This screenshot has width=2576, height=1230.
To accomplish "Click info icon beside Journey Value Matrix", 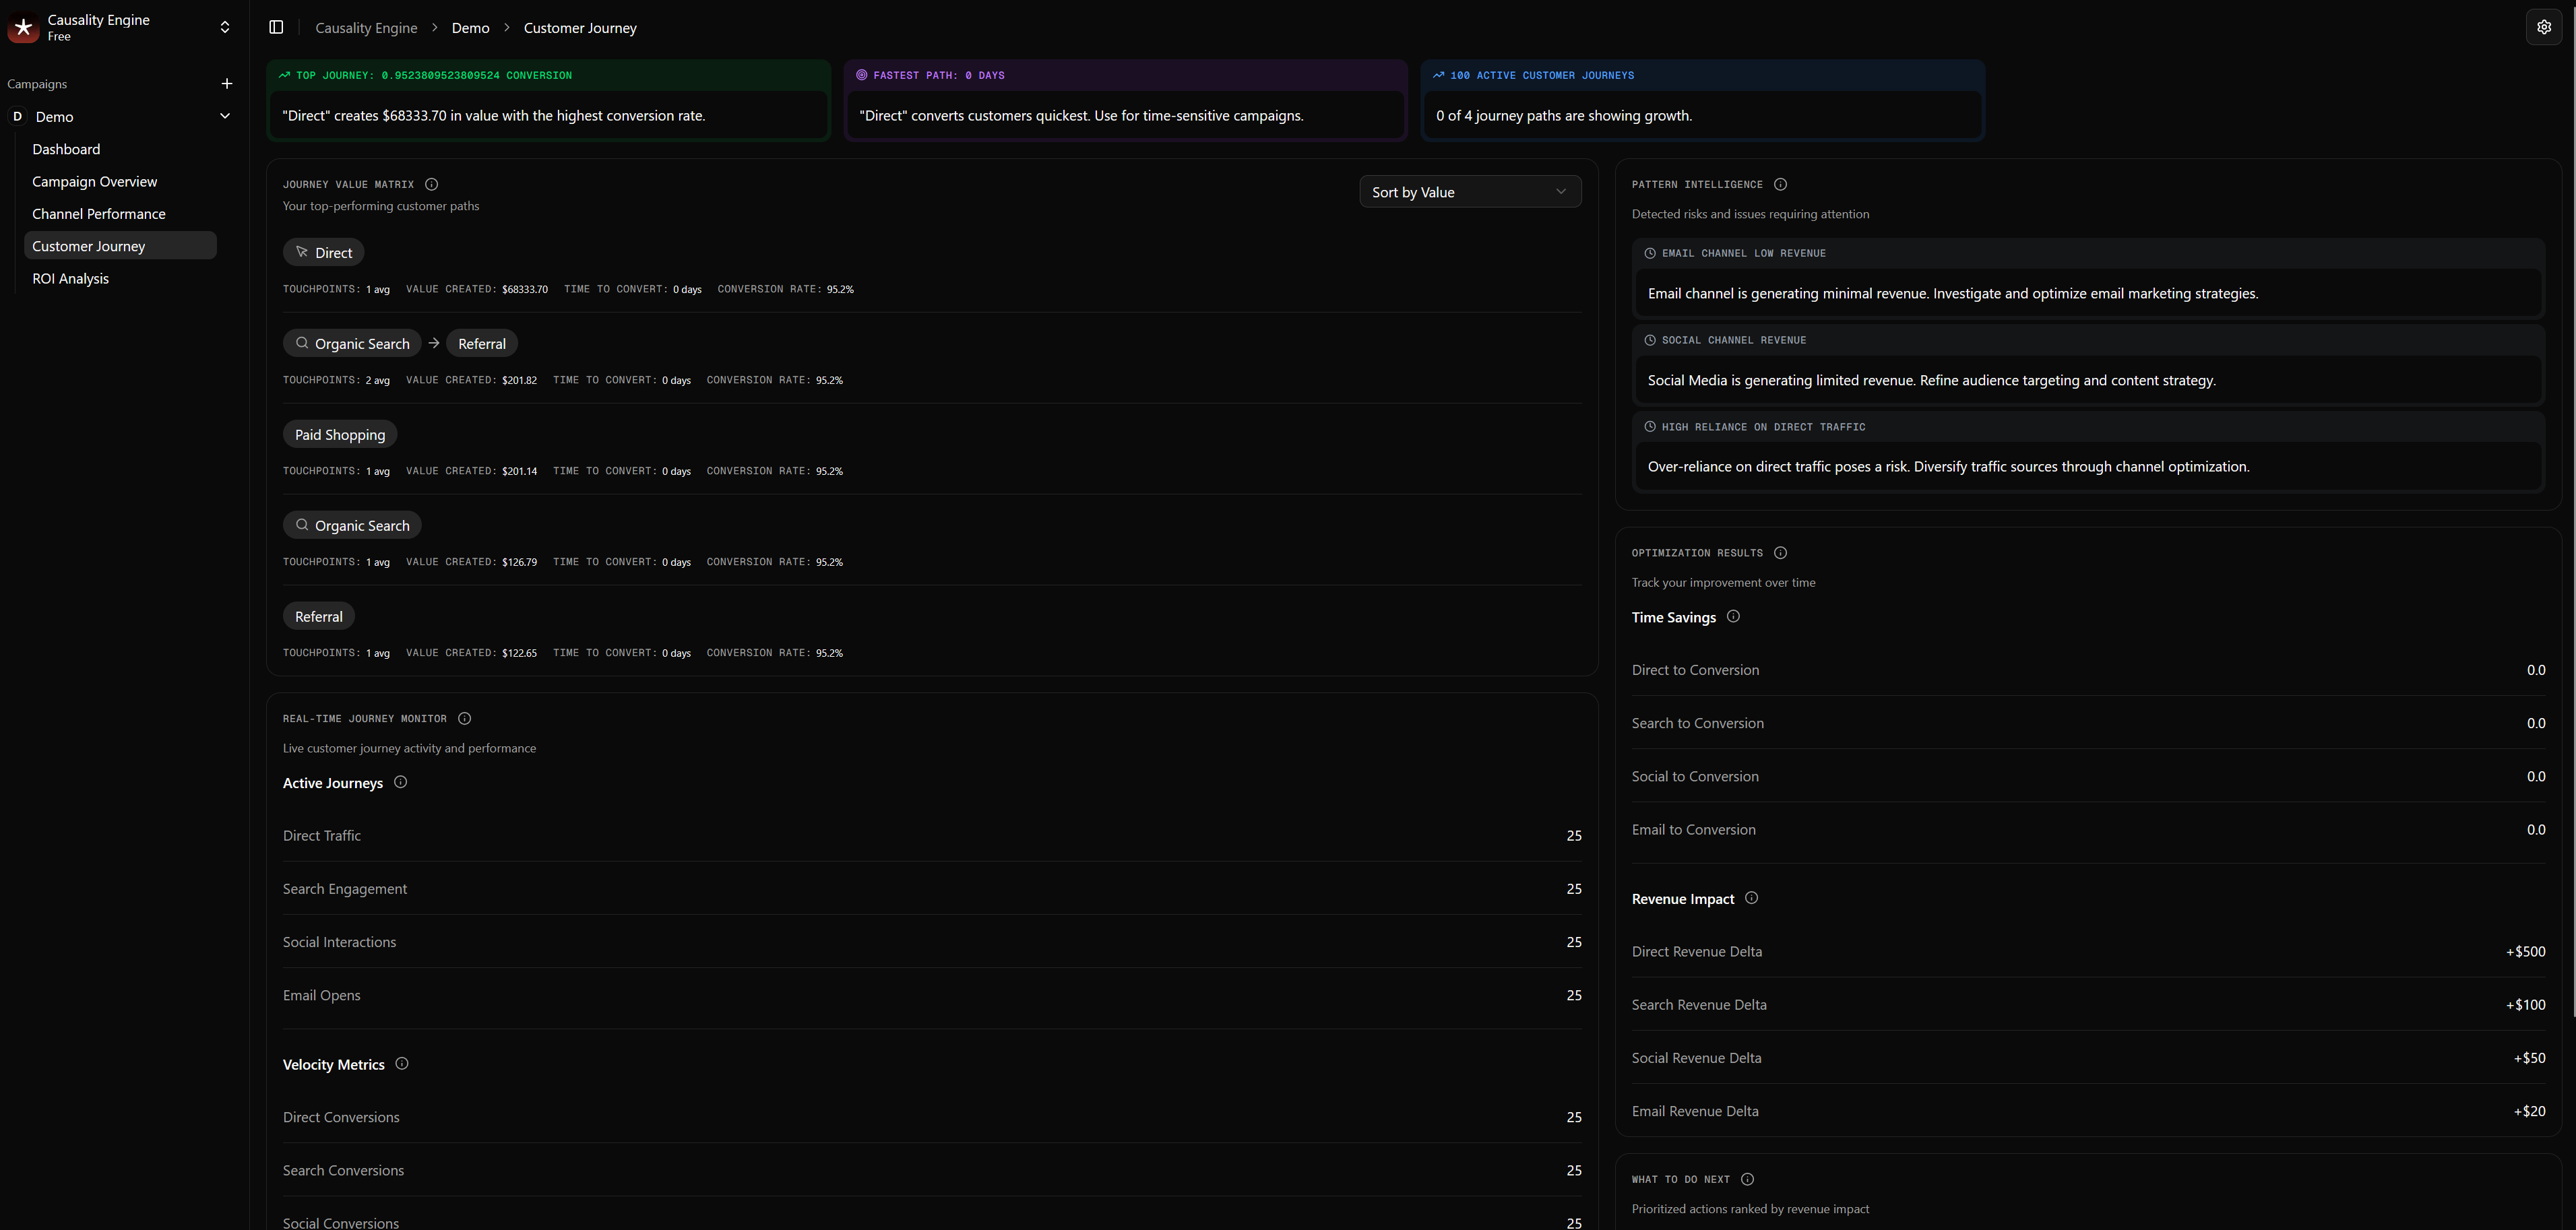I will click(x=432, y=185).
